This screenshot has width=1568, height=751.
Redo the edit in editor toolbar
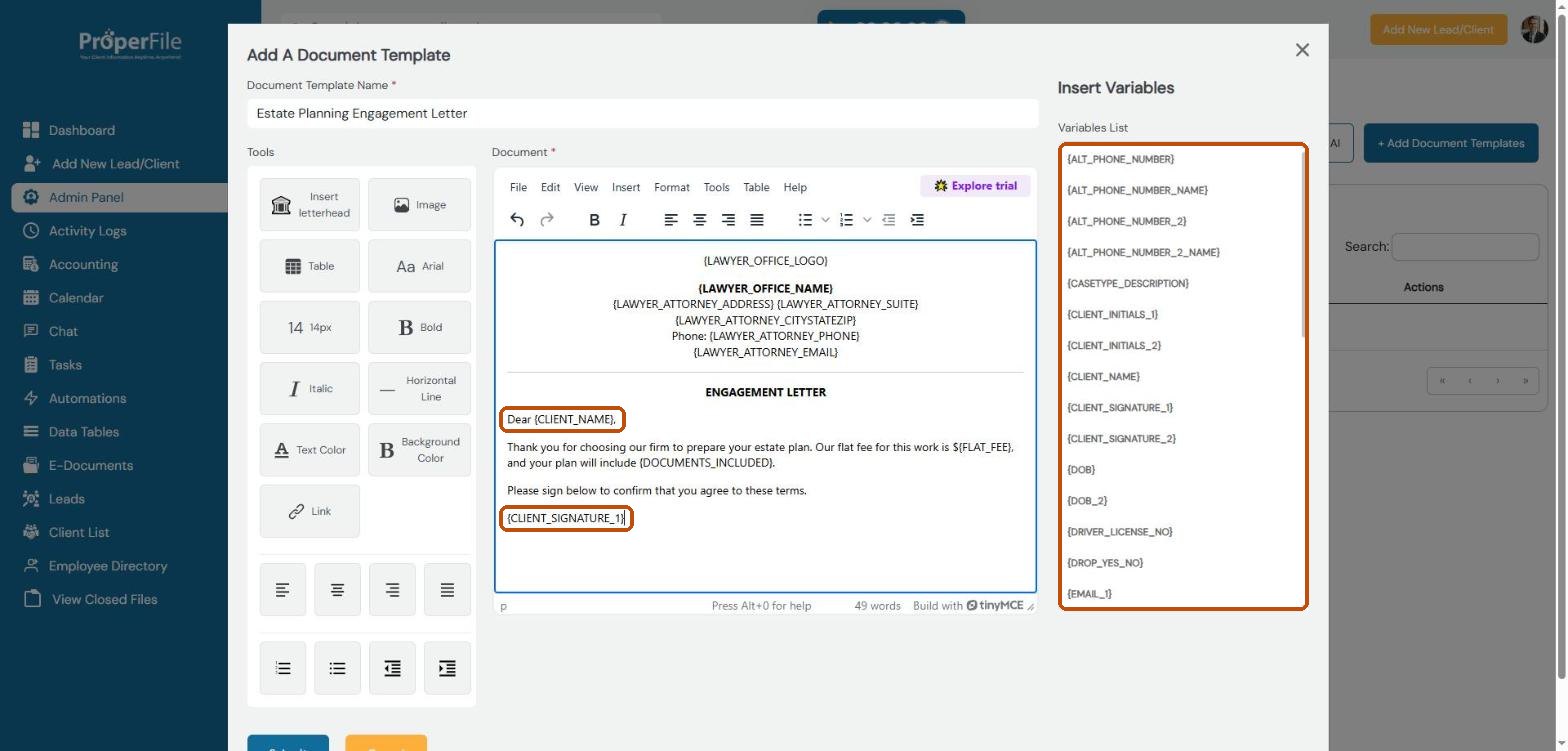(547, 220)
